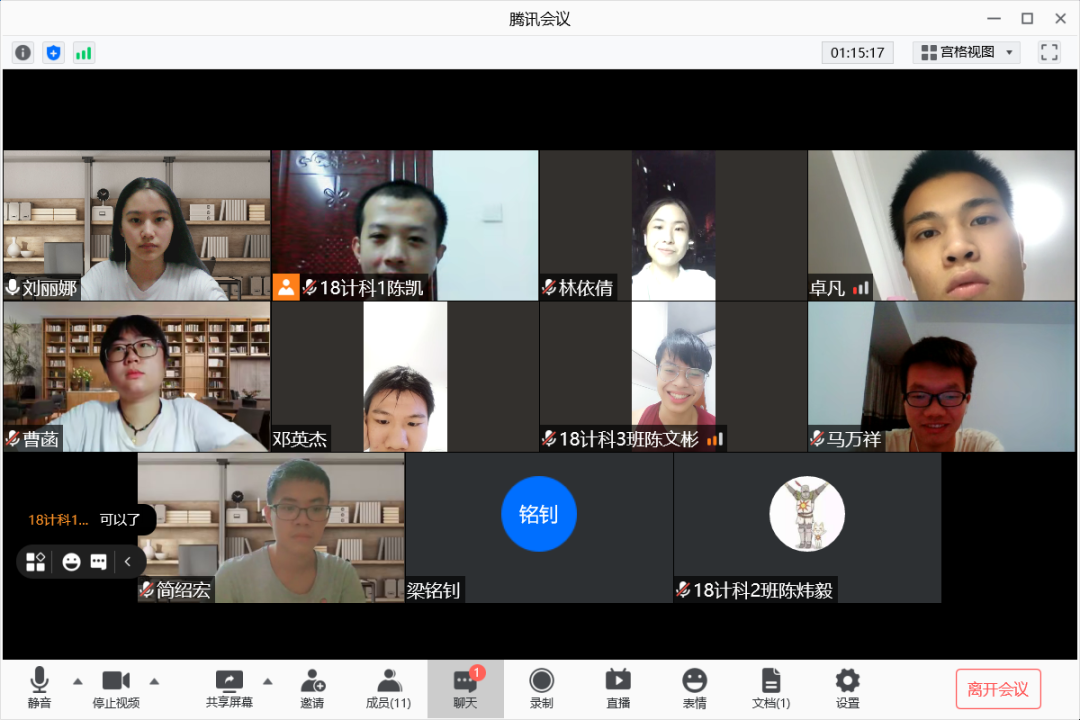Click the muted mic icon beside 曹菡
The height and width of the screenshot is (720, 1080).
click(12, 439)
